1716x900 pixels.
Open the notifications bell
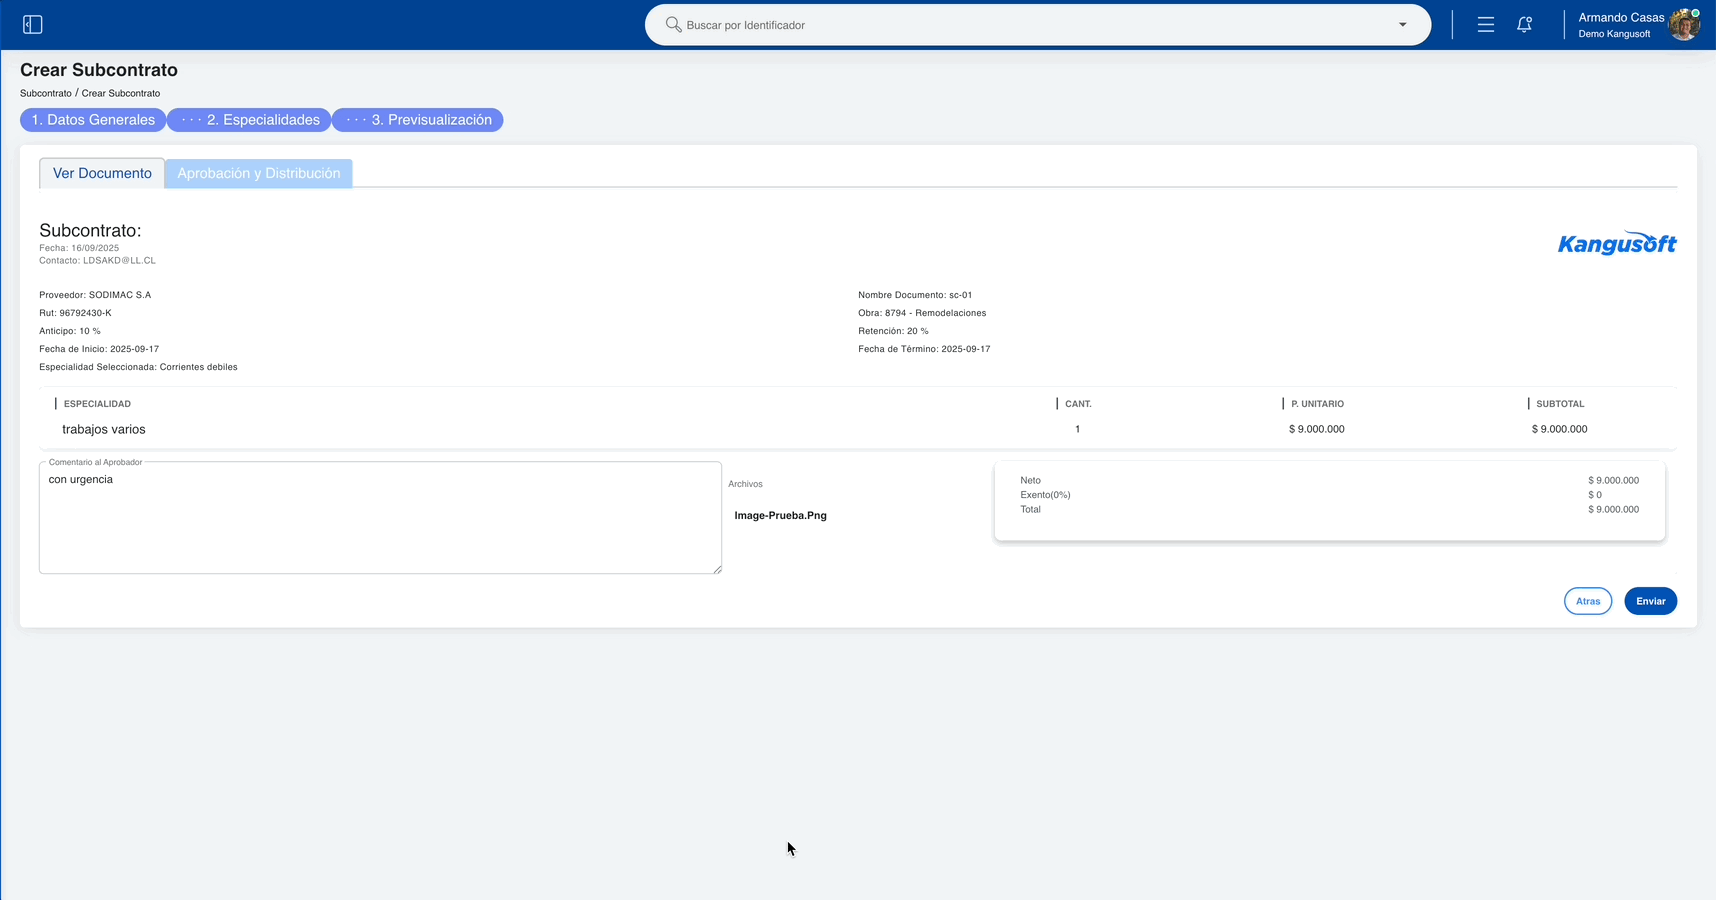pos(1524,24)
